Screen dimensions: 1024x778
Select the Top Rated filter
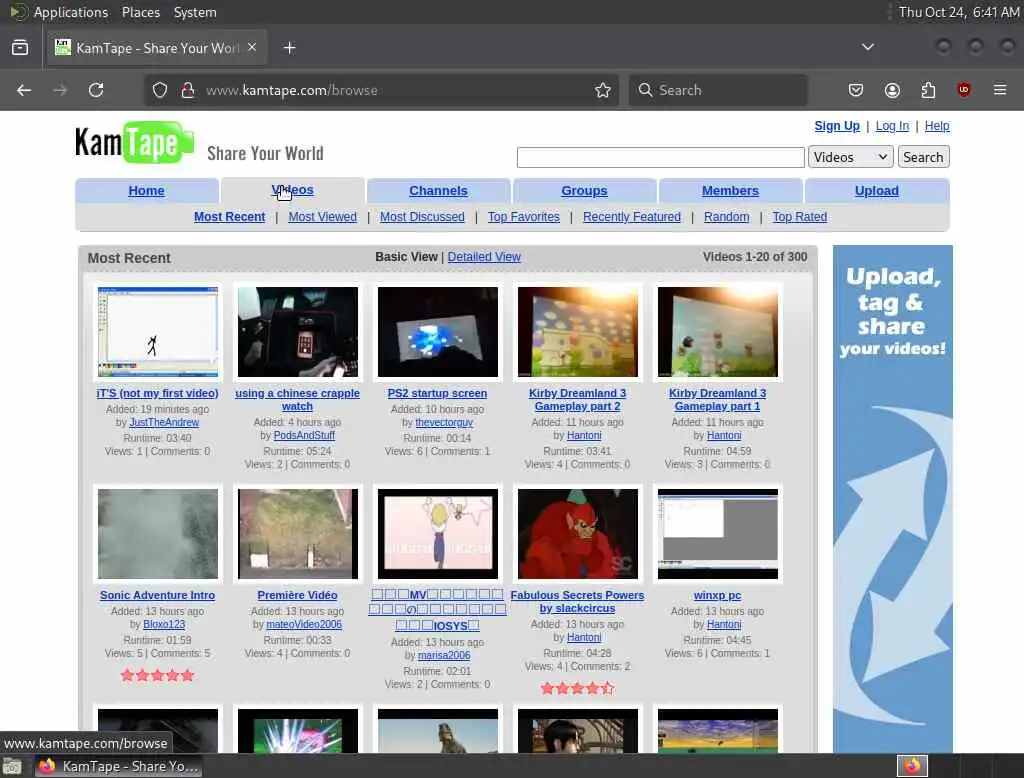[x=799, y=217]
